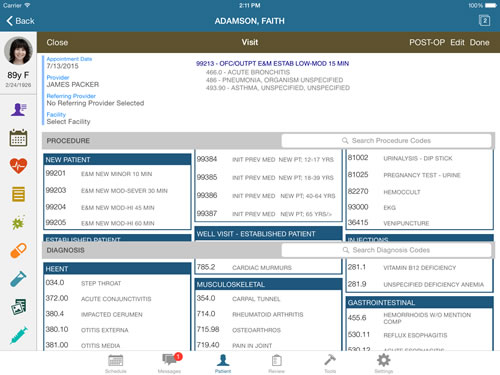Image resolution: width=500 pixels, height=375 pixels.
Task: Open the calendar appointments sidebar icon
Action: (18, 138)
